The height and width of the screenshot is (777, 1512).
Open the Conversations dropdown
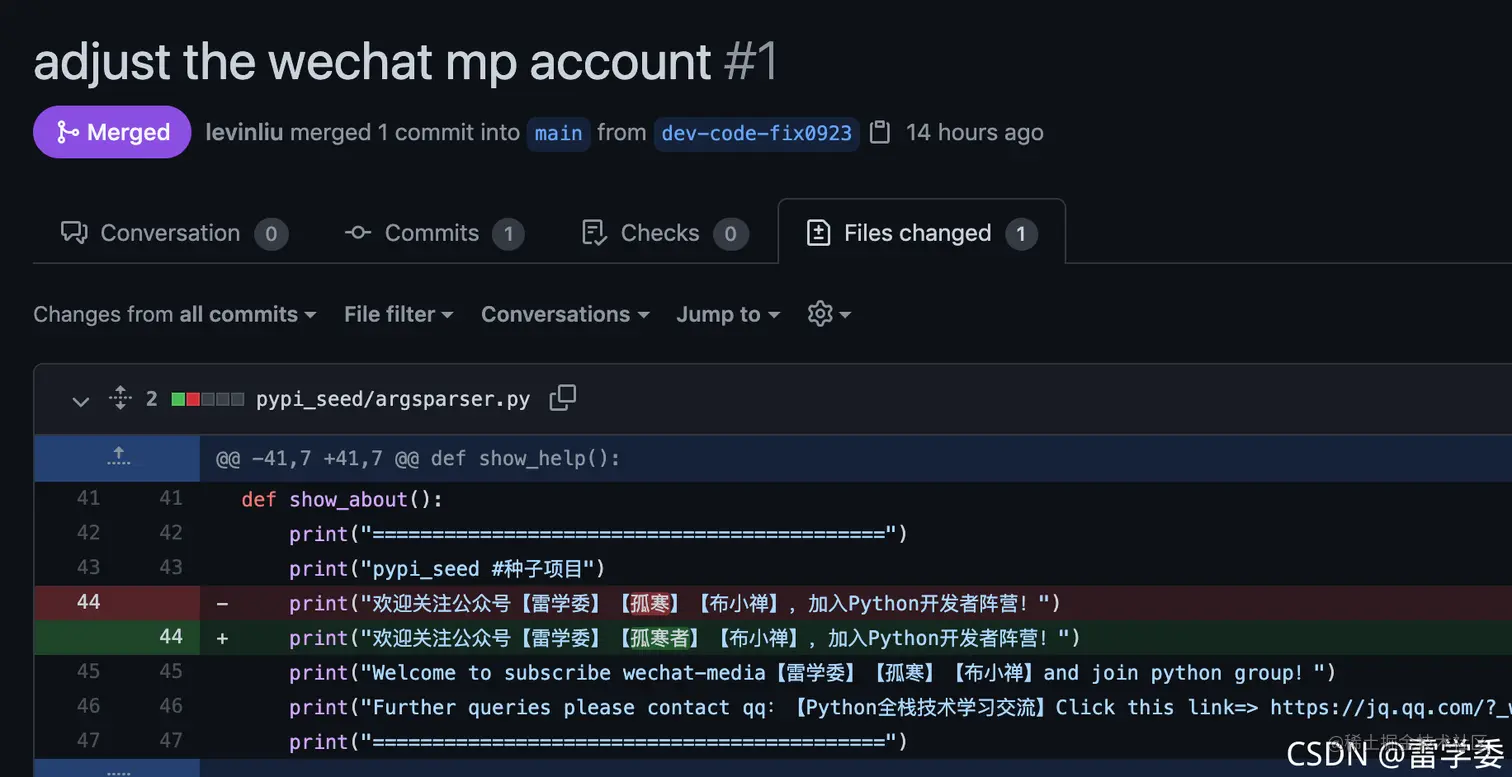pos(565,314)
